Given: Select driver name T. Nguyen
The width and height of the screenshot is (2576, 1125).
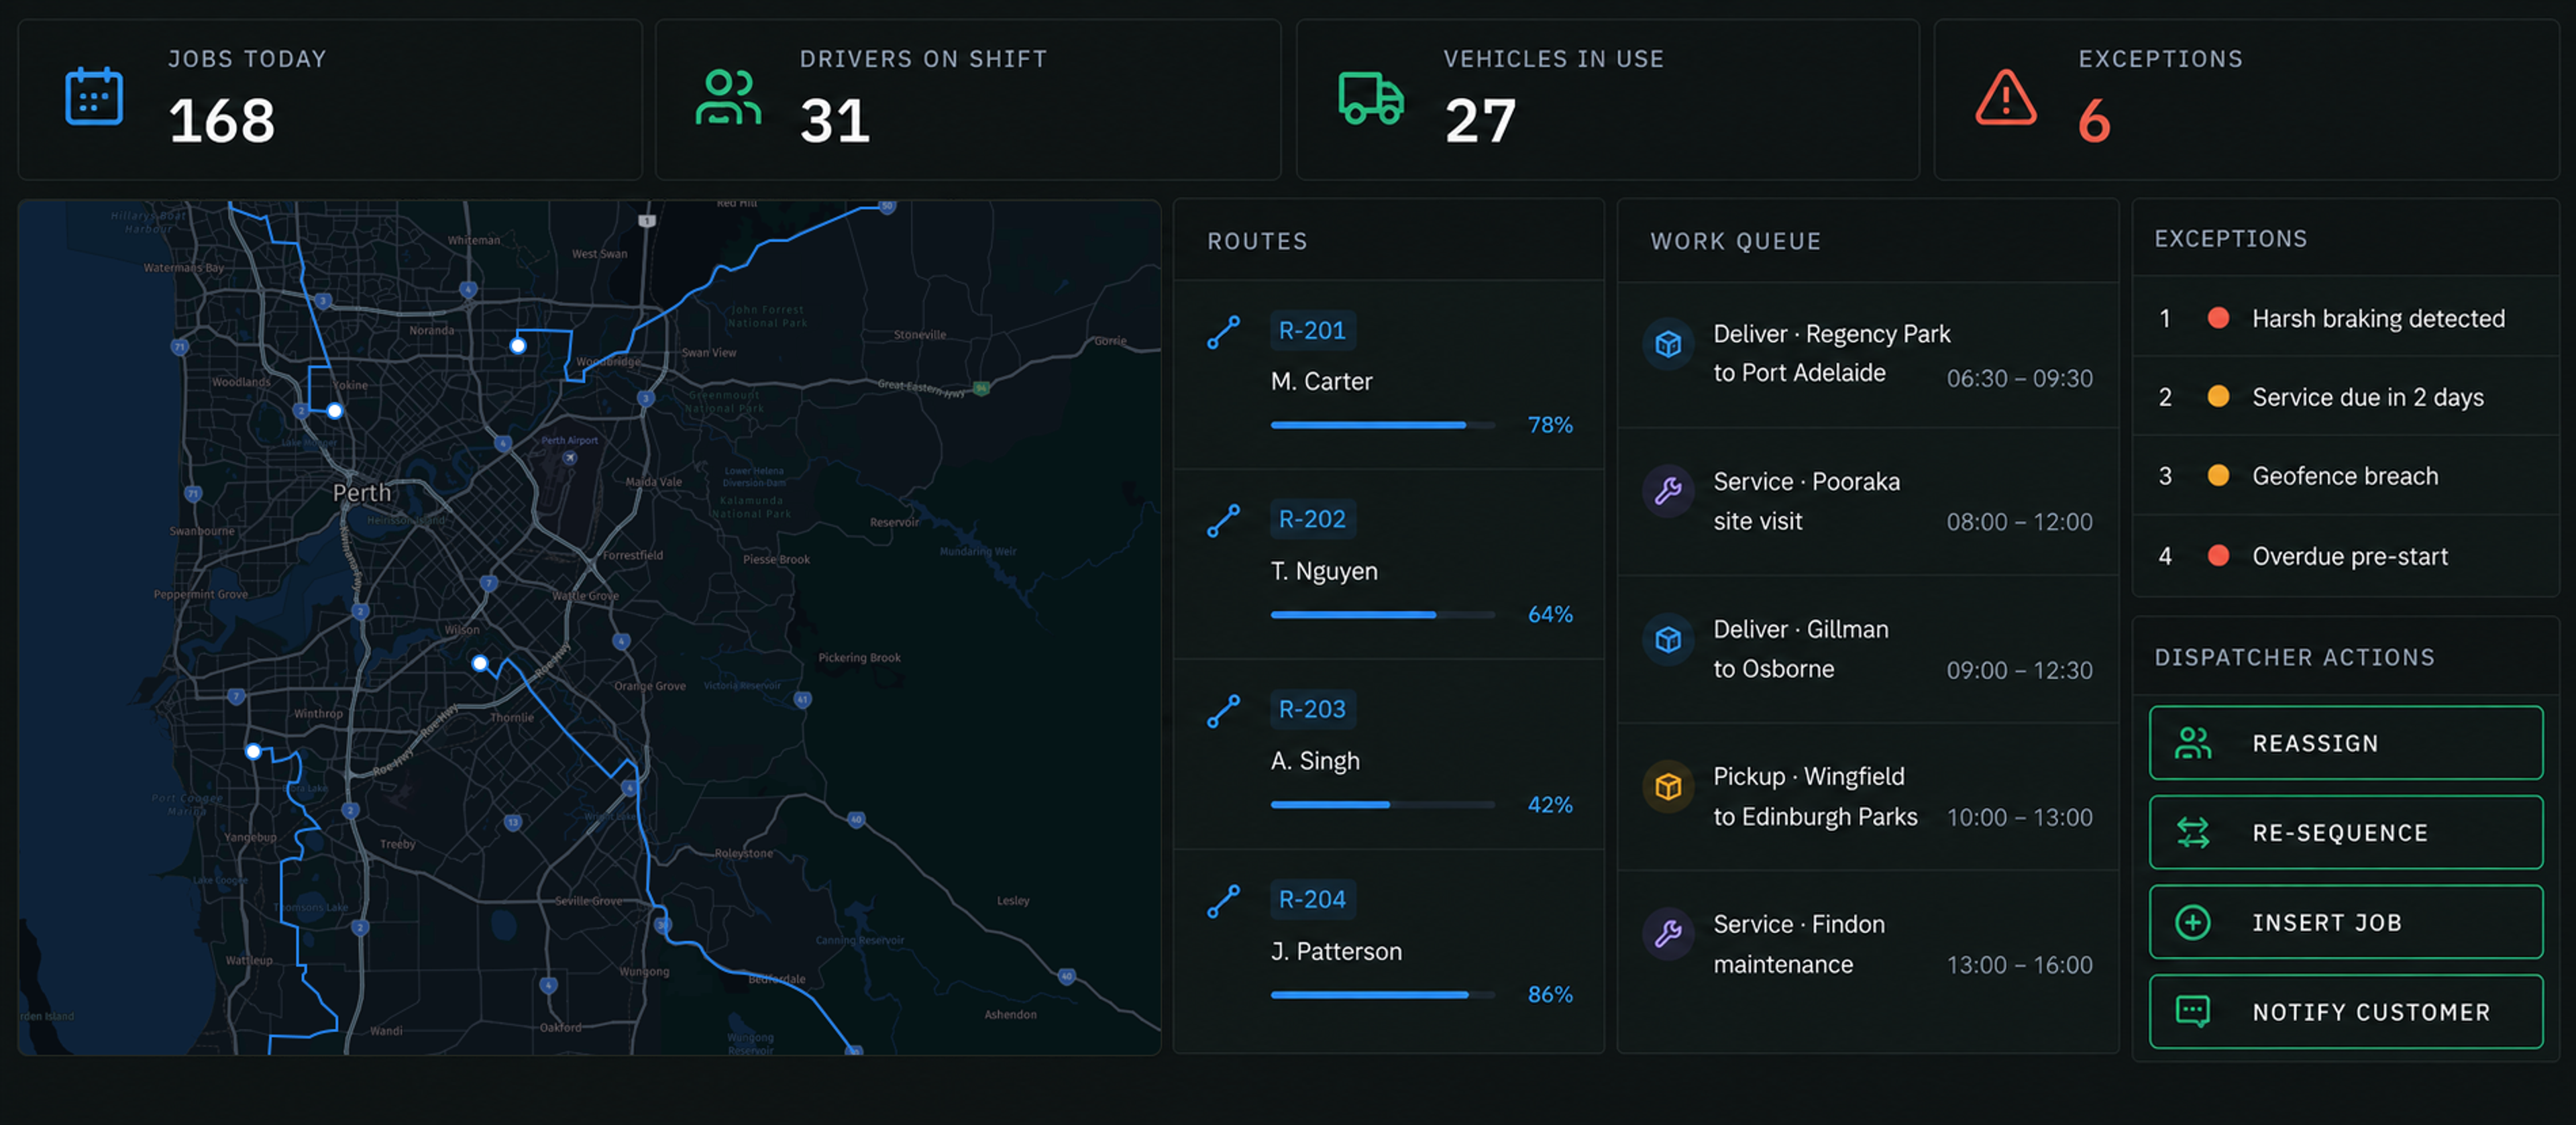Looking at the screenshot, I should coord(1324,572).
